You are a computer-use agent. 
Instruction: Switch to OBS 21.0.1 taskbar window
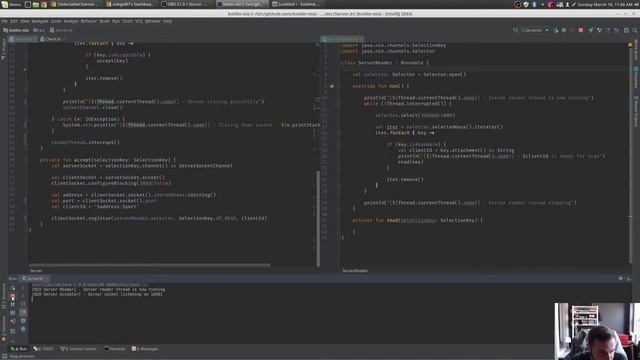coord(184,4)
